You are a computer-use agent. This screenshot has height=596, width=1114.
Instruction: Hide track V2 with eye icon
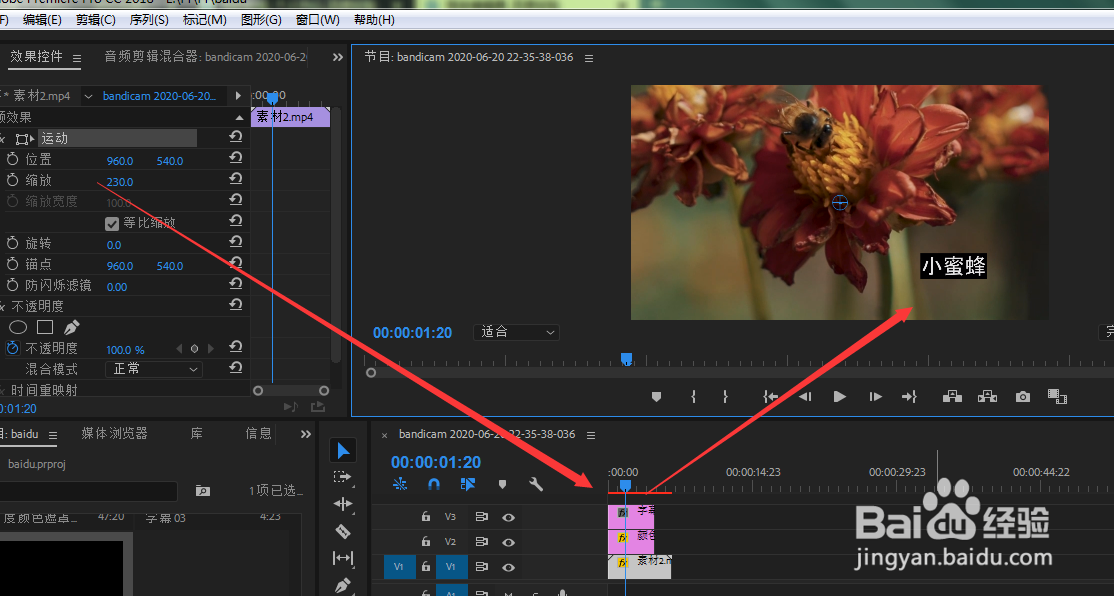(x=509, y=542)
